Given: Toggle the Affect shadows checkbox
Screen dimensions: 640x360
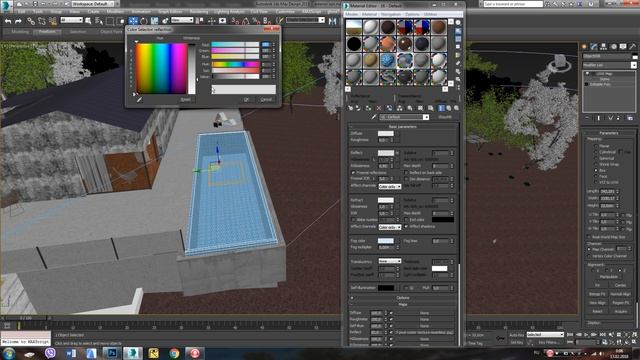Looking at the screenshot, I should (x=406, y=227).
